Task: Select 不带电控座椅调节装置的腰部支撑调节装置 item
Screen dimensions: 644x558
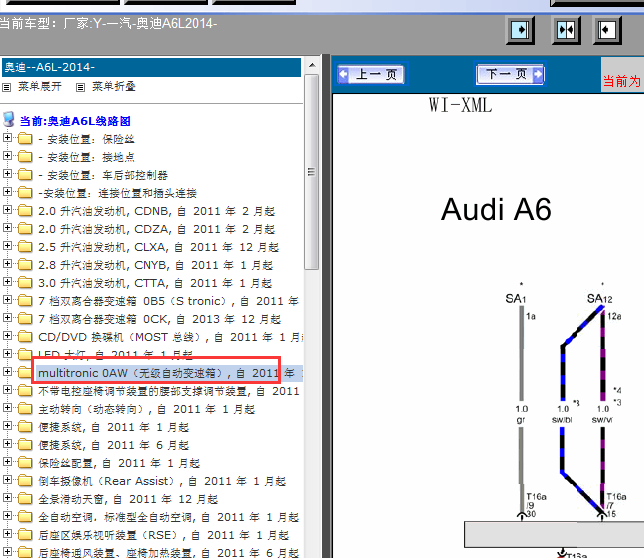Action: (x=168, y=391)
